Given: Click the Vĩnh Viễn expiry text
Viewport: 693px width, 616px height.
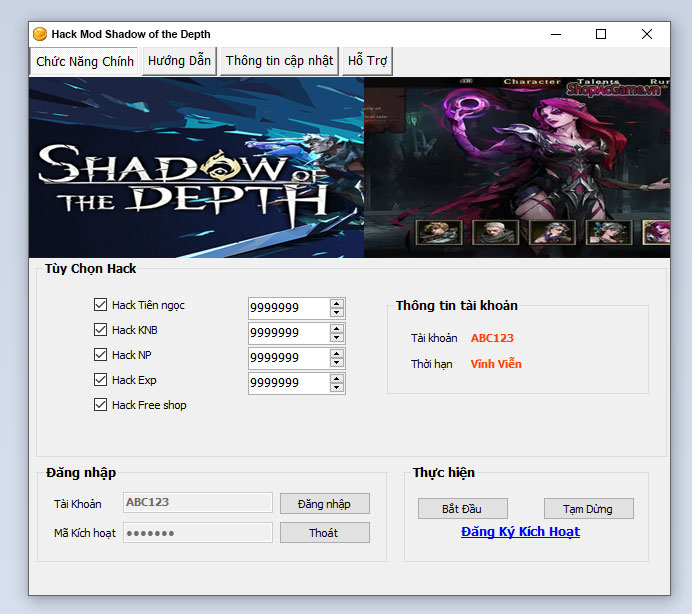Looking at the screenshot, I should click(496, 364).
